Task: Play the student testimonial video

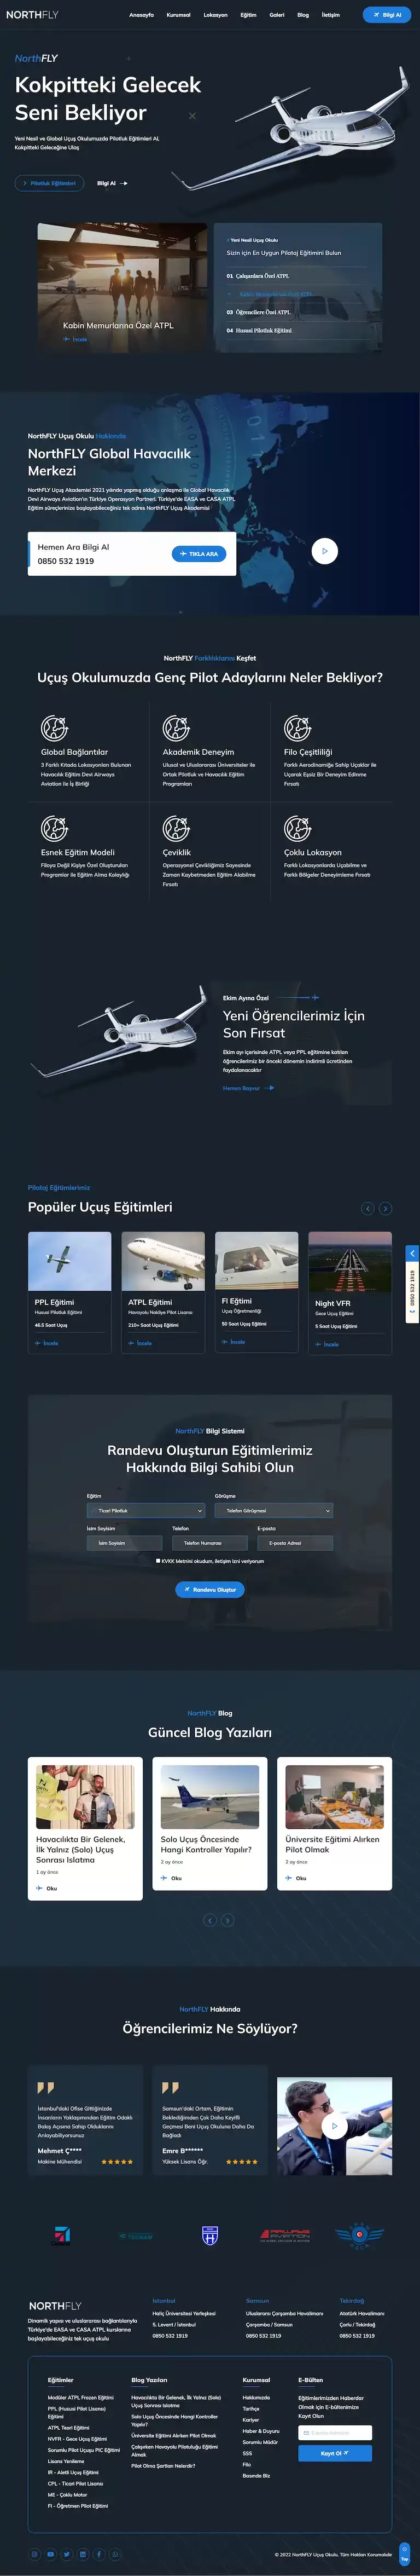Action: [334, 2126]
